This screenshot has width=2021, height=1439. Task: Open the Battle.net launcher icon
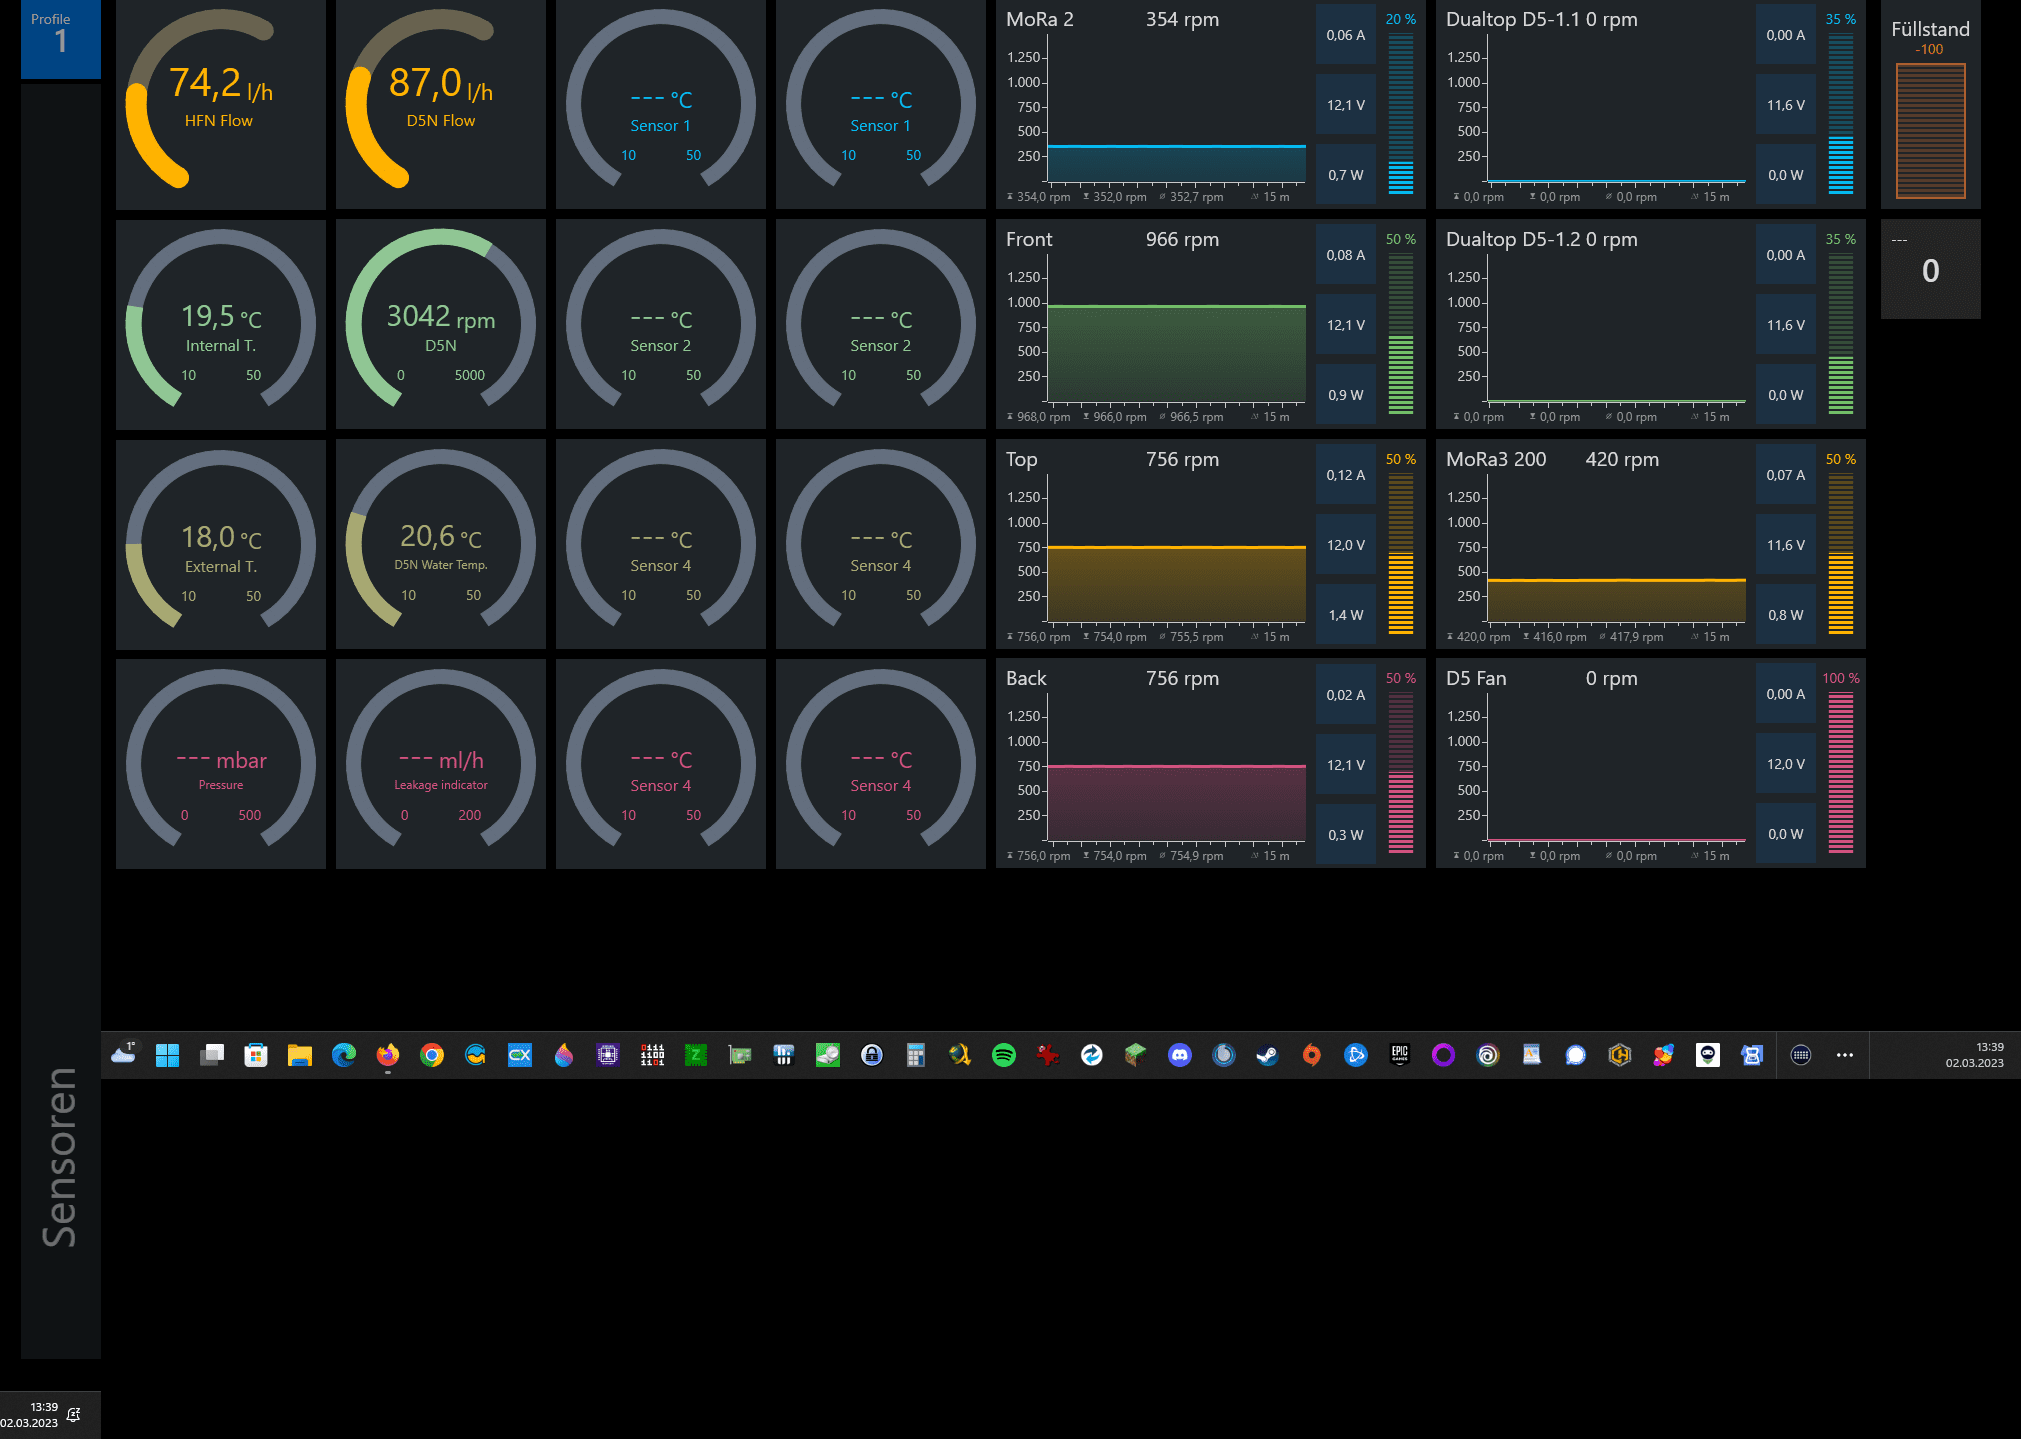pyautogui.click(x=1356, y=1055)
